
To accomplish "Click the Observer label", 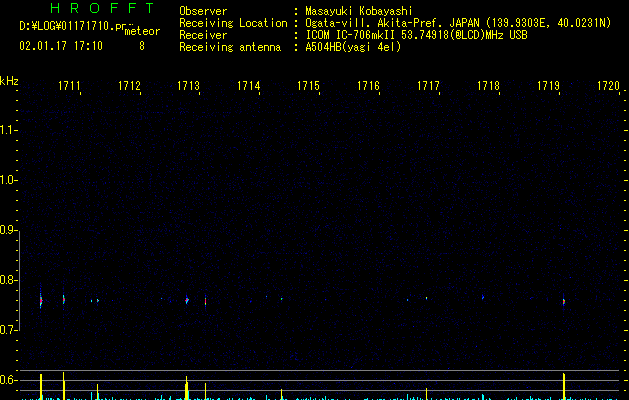I will [203, 11].
